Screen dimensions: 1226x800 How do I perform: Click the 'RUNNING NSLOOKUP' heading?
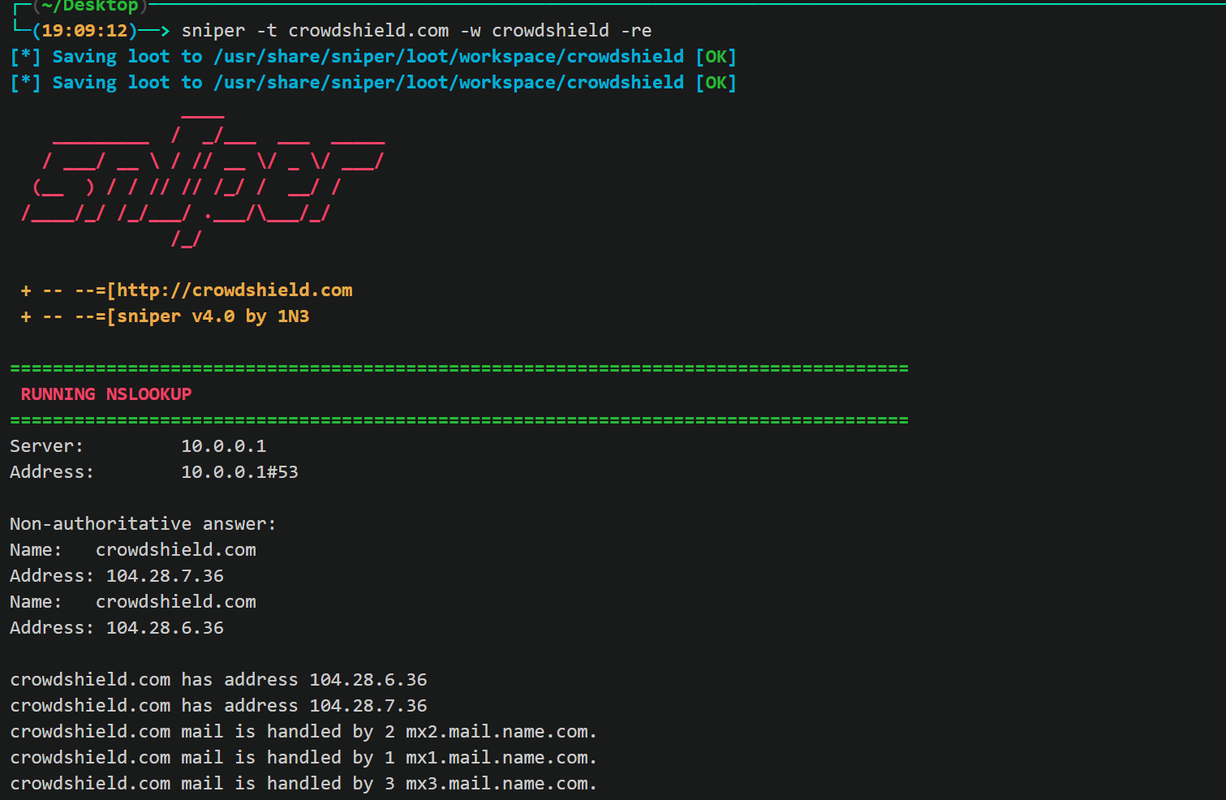click(x=106, y=394)
